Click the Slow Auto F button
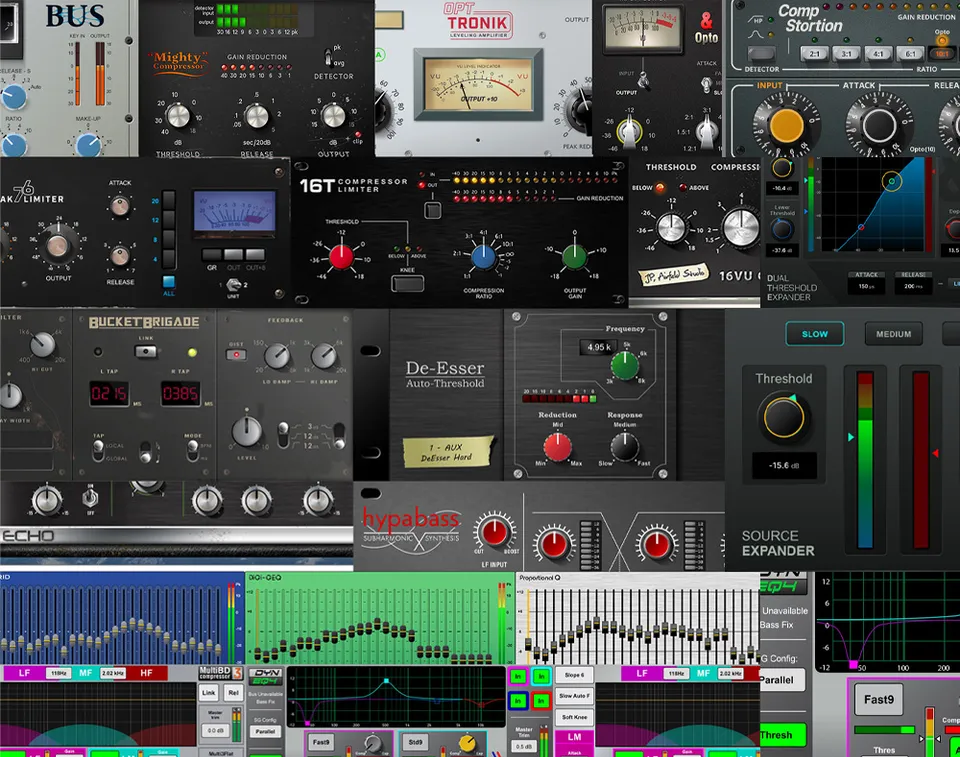The height and width of the screenshot is (757, 960). click(574, 696)
